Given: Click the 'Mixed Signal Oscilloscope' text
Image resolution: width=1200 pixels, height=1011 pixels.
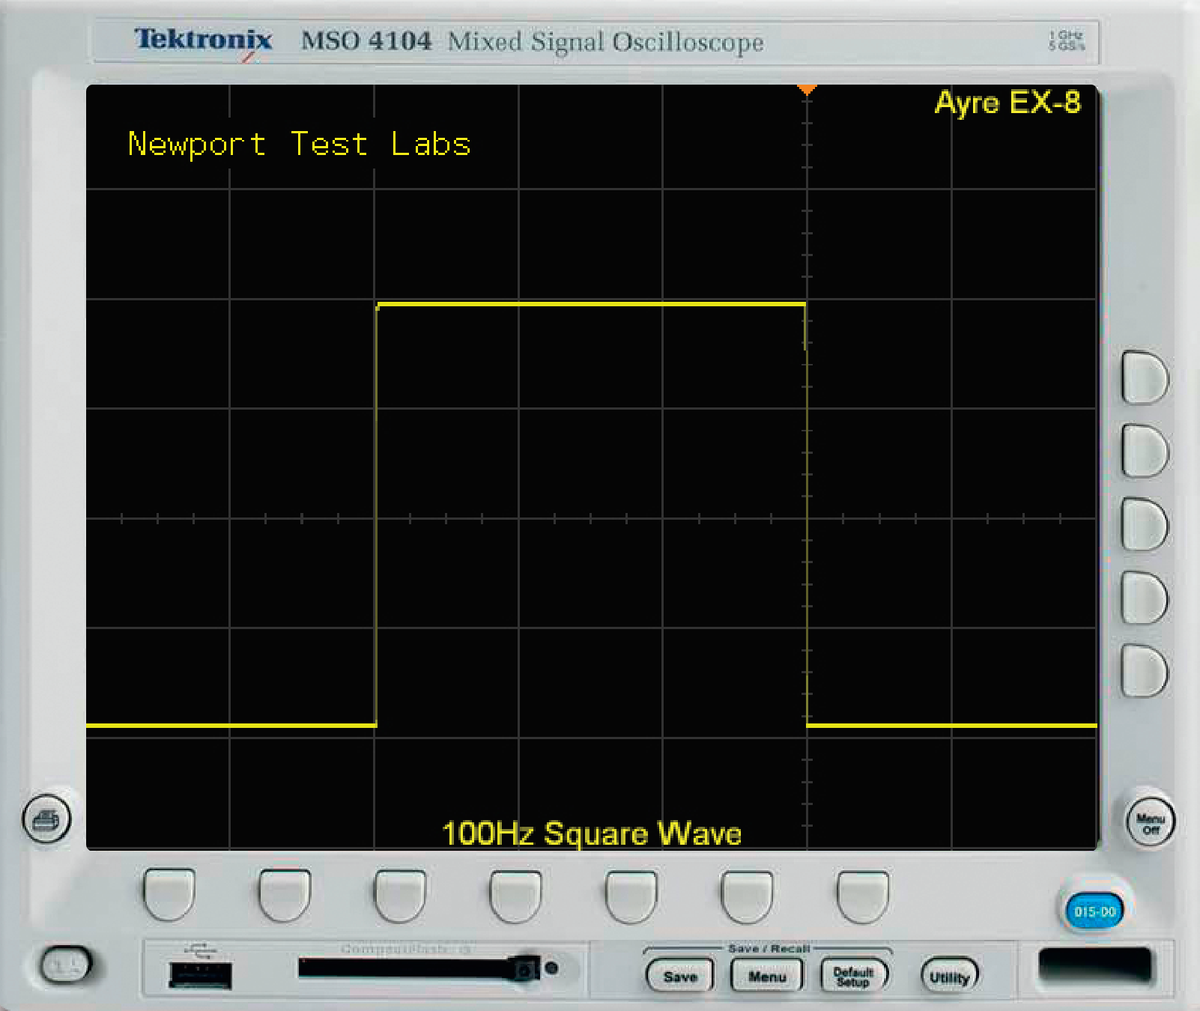Looking at the screenshot, I should pos(606,43).
